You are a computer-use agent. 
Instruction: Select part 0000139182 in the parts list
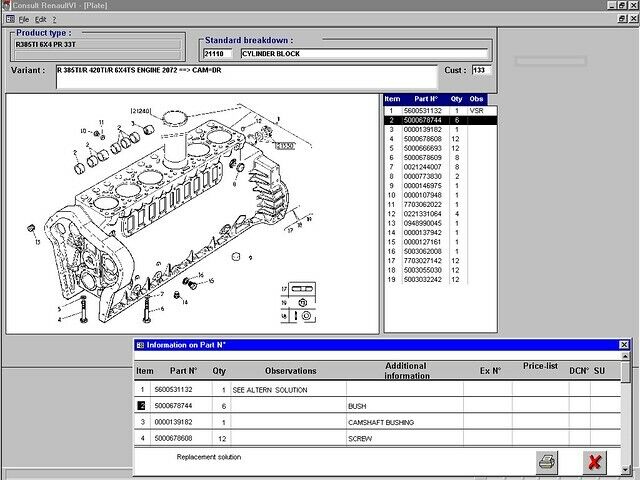click(422, 129)
